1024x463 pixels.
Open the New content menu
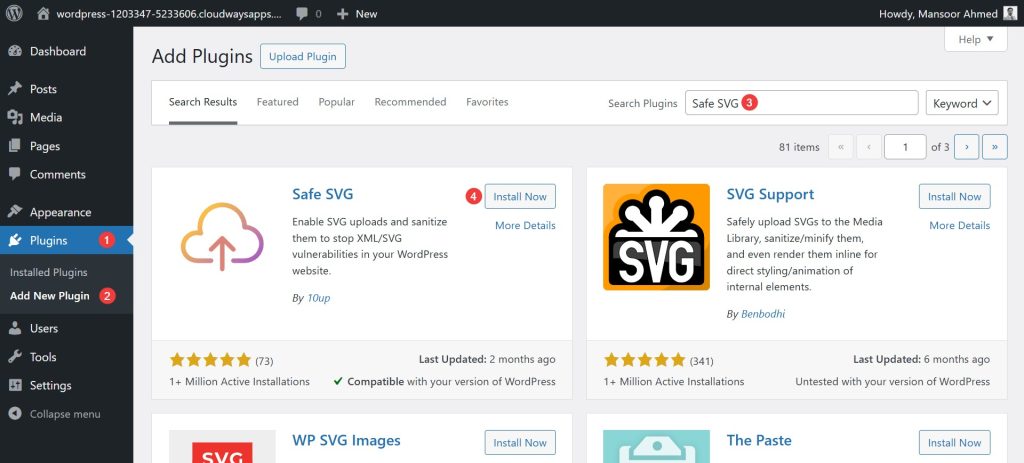pos(357,14)
